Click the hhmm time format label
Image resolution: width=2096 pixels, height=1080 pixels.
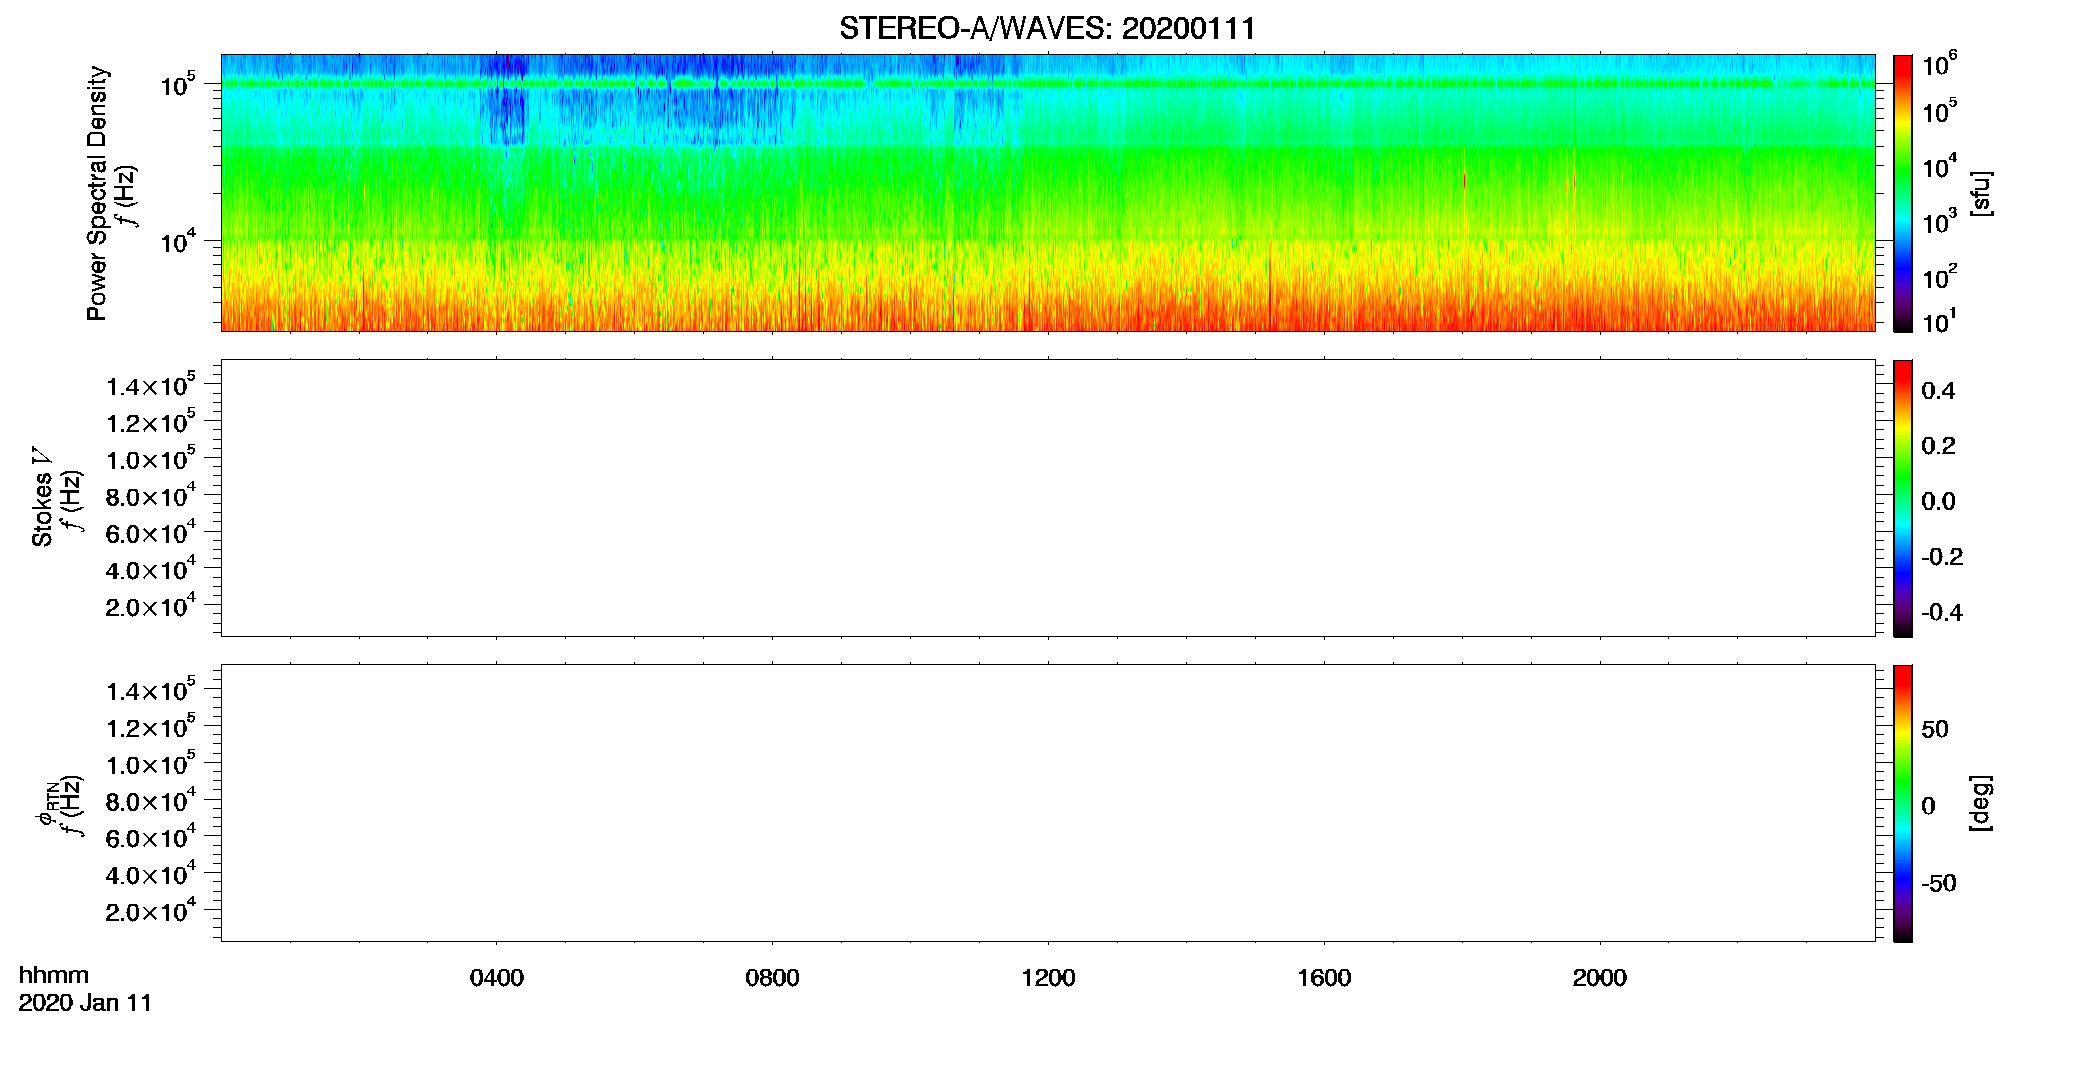click(54, 975)
